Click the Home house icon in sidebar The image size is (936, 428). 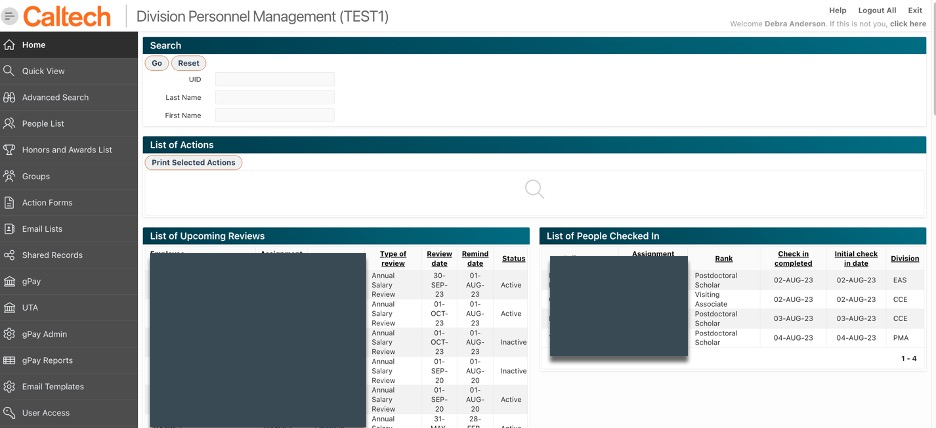[9, 45]
